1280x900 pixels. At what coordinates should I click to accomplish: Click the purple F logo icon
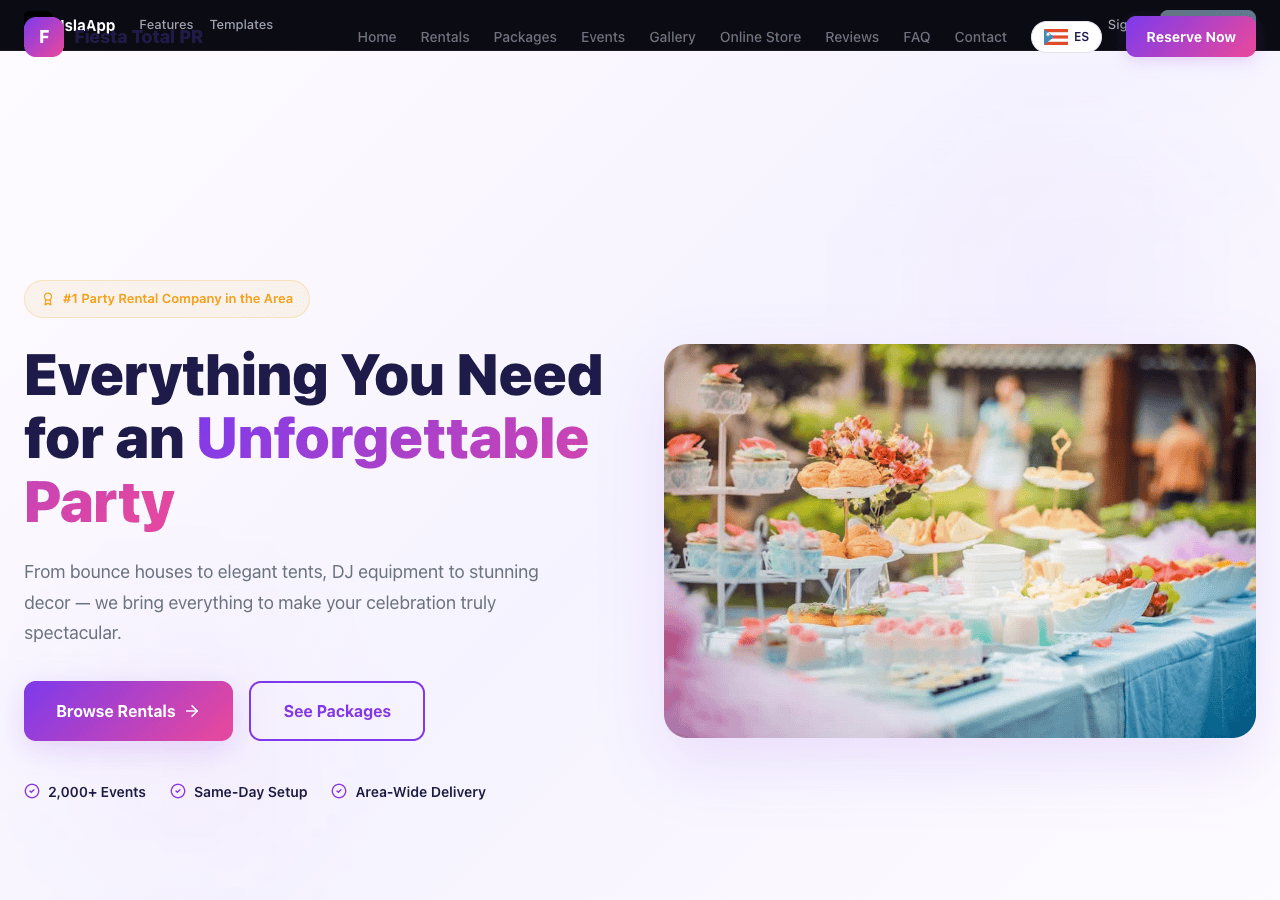[44, 37]
